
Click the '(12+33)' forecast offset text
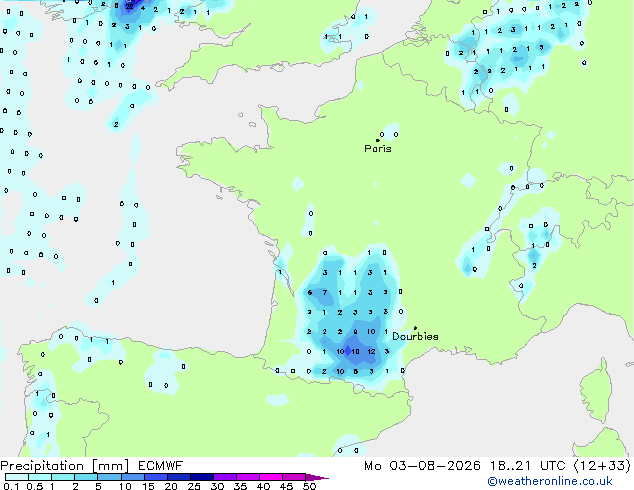pos(602,466)
